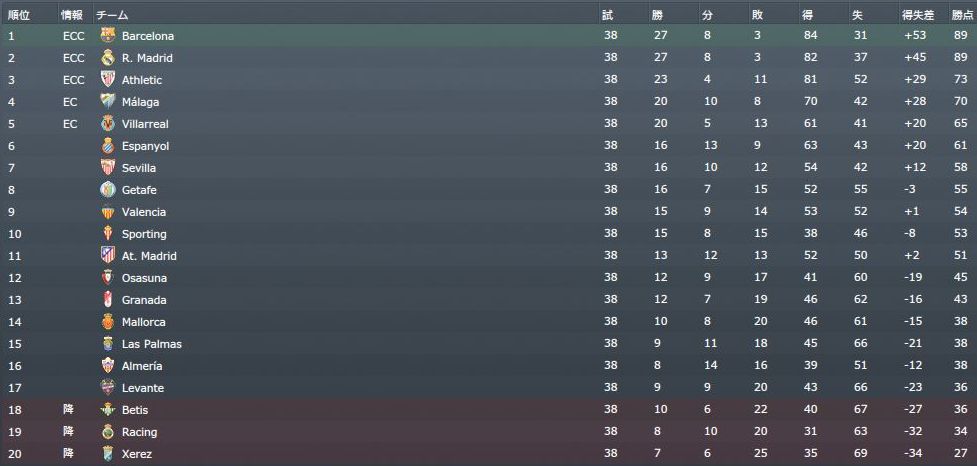Viewport: 977px width, 466px height.
Task: Click the Sevilla team crest icon
Action: pos(108,167)
